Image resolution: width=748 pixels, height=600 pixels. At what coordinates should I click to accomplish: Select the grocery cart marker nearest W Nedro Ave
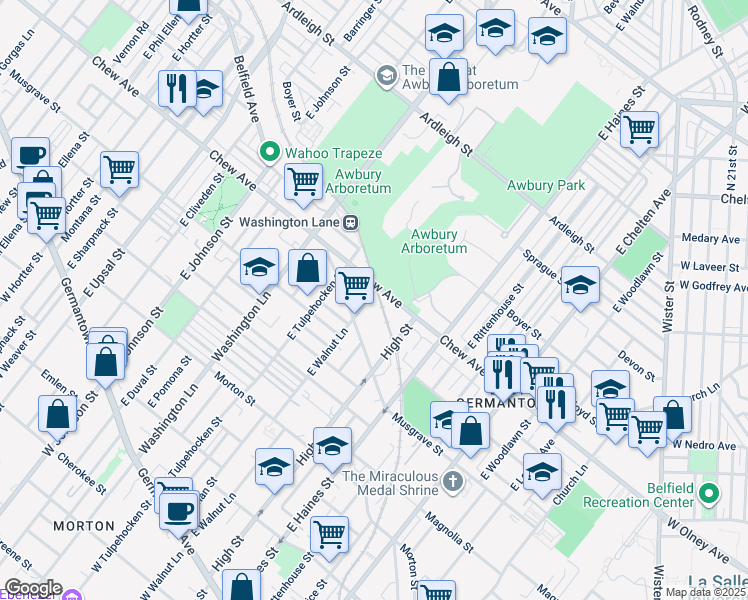pyautogui.click(x=647, y=431)
